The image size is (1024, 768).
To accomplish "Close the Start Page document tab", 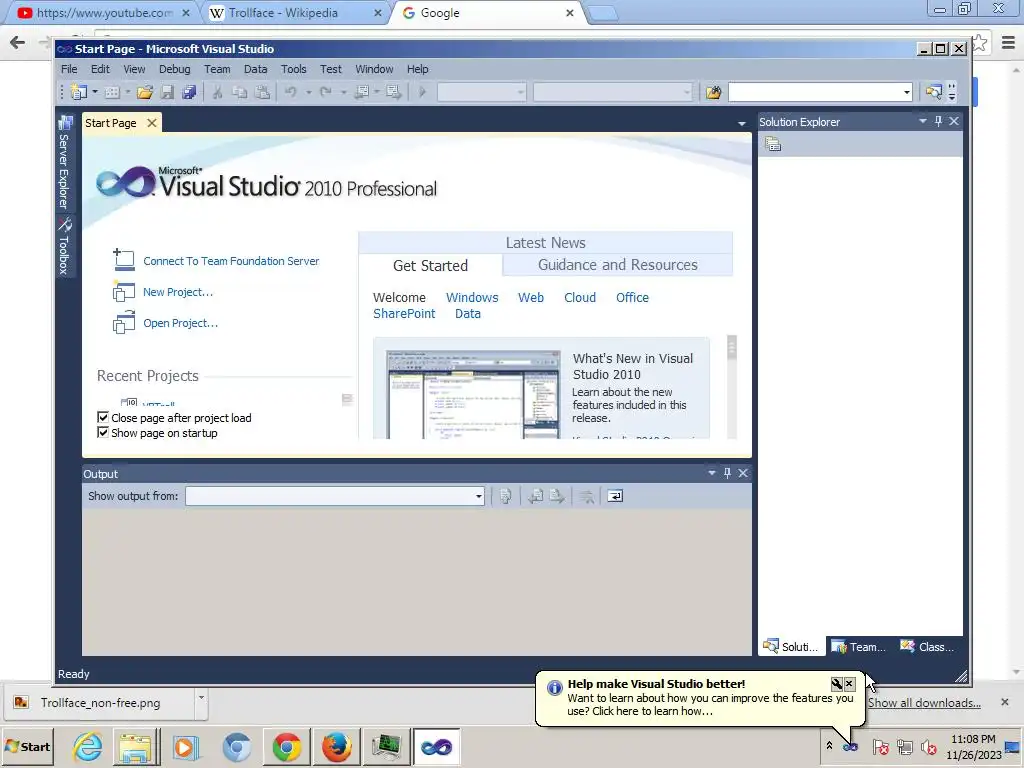I will click(152, 123).
